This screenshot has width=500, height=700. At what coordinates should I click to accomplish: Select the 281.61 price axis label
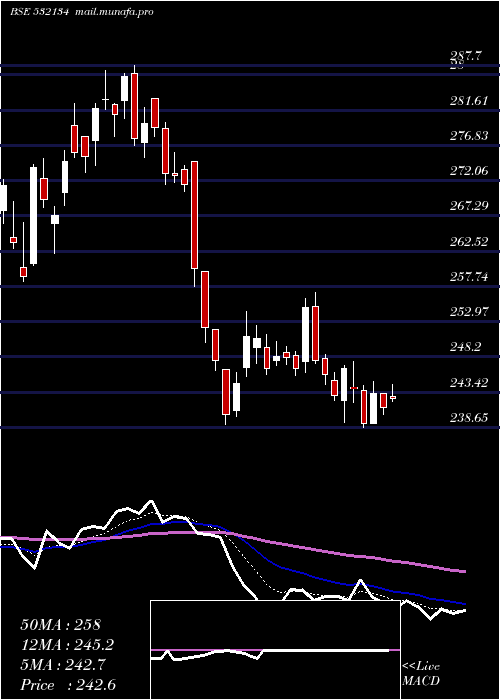468,100
